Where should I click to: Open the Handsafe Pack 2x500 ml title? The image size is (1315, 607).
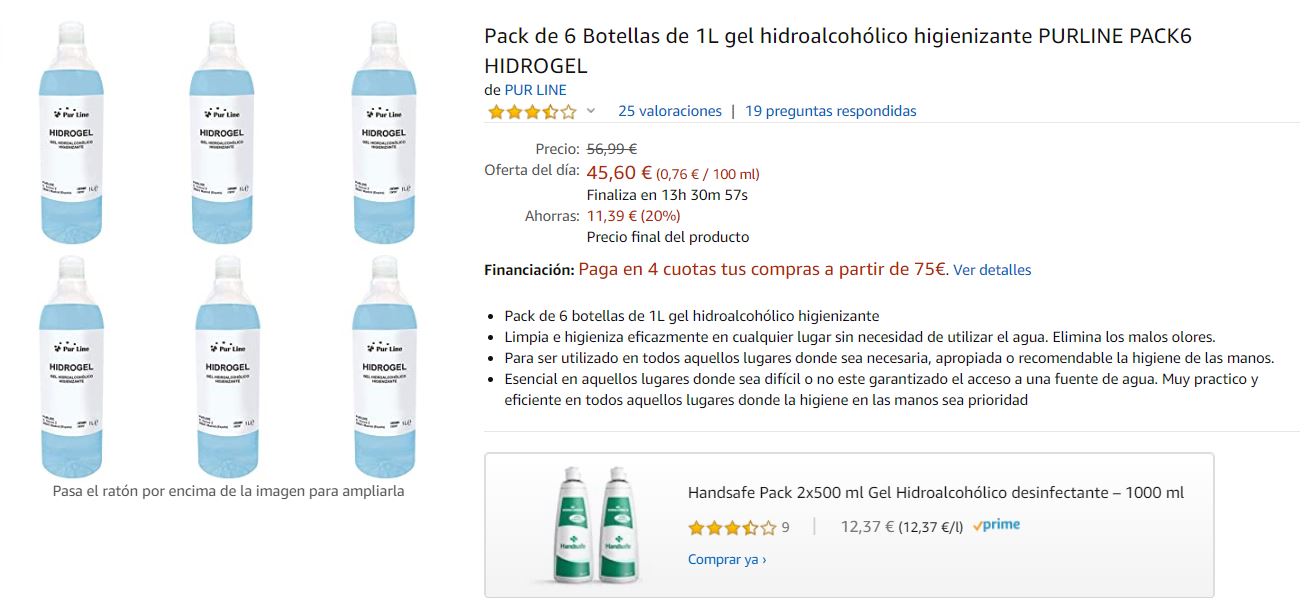936,492
